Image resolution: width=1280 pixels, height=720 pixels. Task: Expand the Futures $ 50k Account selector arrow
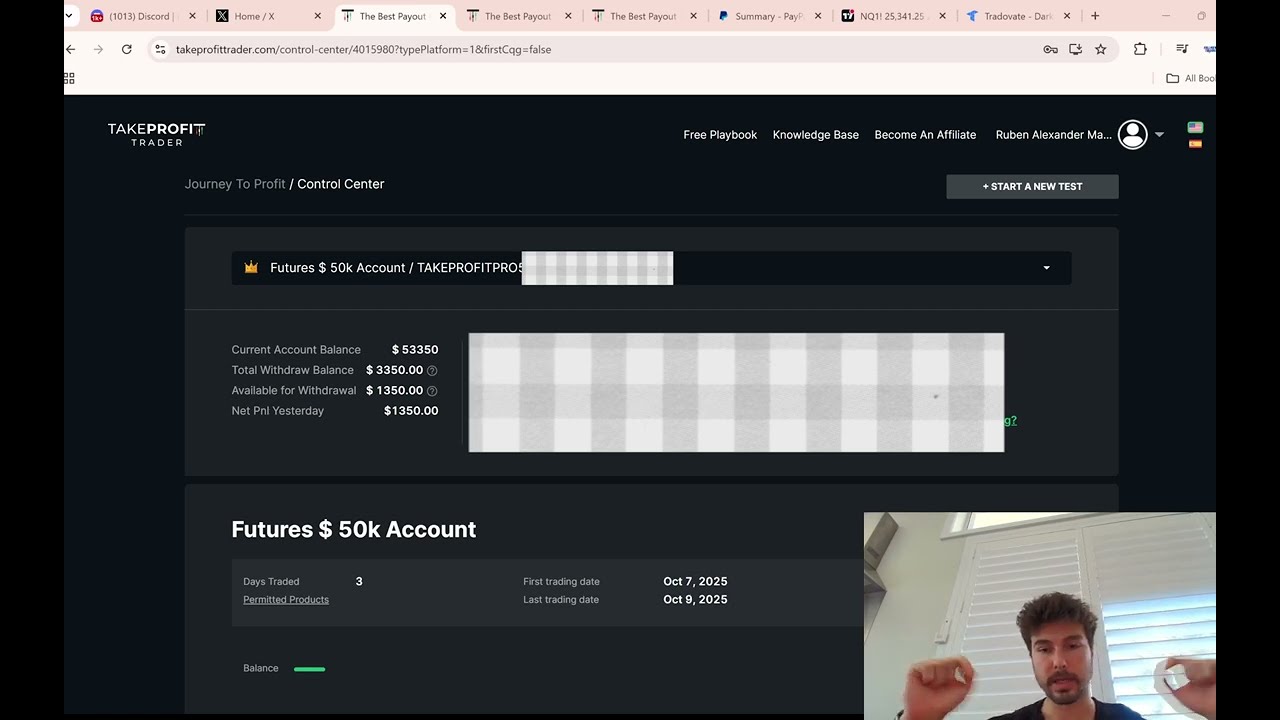(1047, 268)
